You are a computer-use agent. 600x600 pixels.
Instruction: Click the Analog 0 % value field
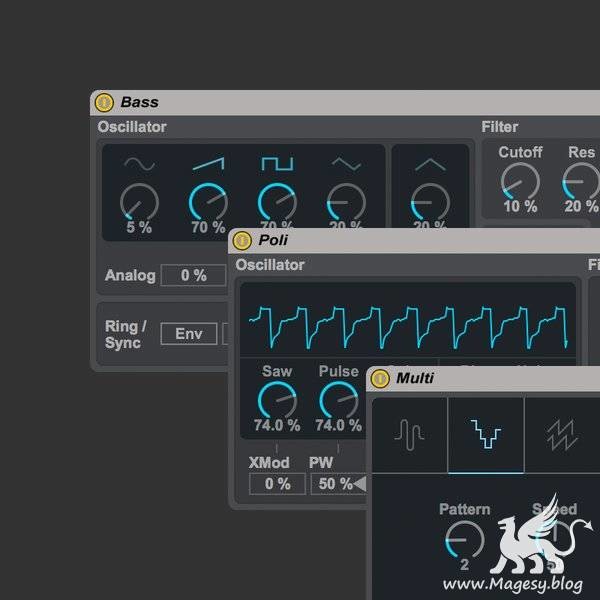(193, 275)
